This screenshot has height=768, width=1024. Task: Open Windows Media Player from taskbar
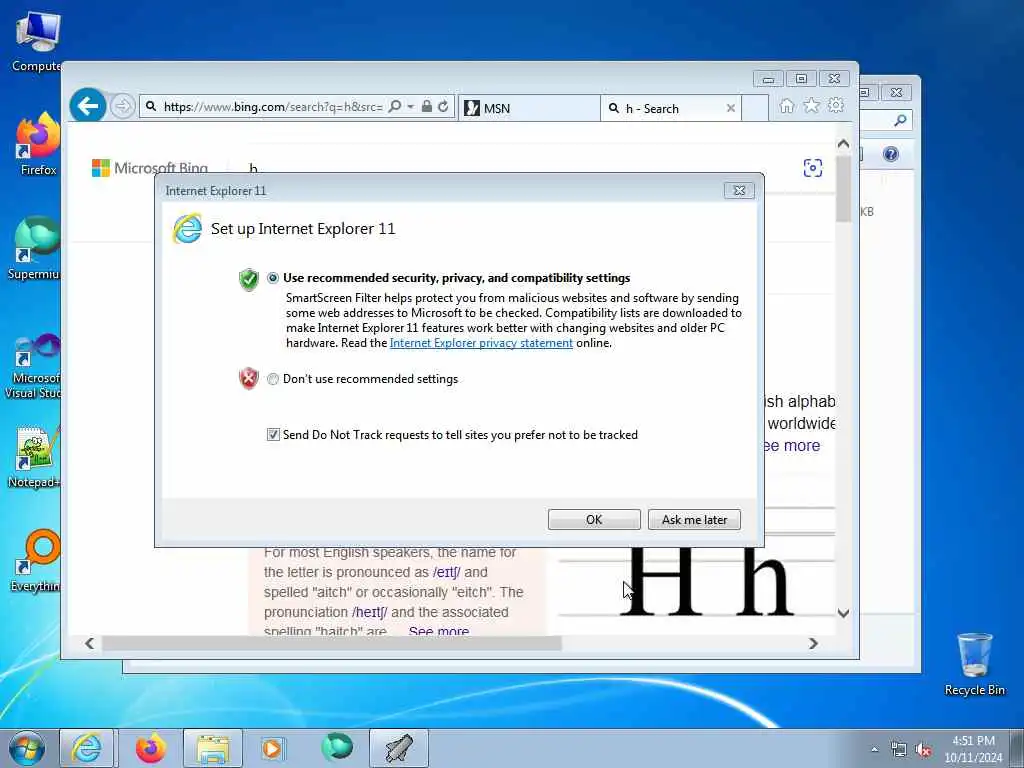[x=272, y=748]
